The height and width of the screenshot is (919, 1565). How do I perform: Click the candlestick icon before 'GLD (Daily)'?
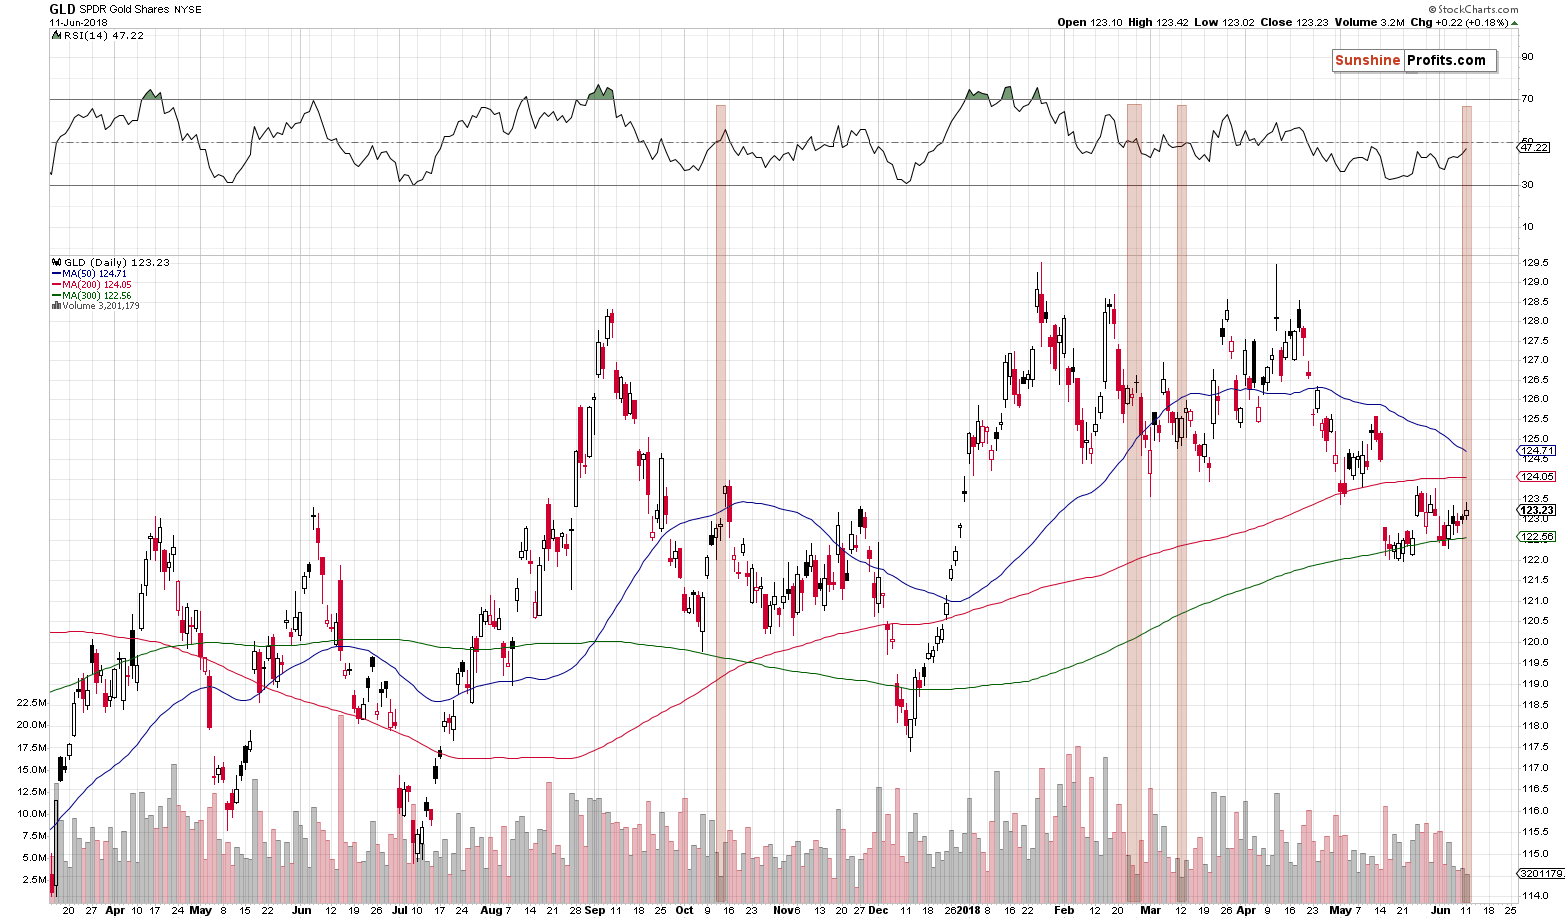coord(55,262)
